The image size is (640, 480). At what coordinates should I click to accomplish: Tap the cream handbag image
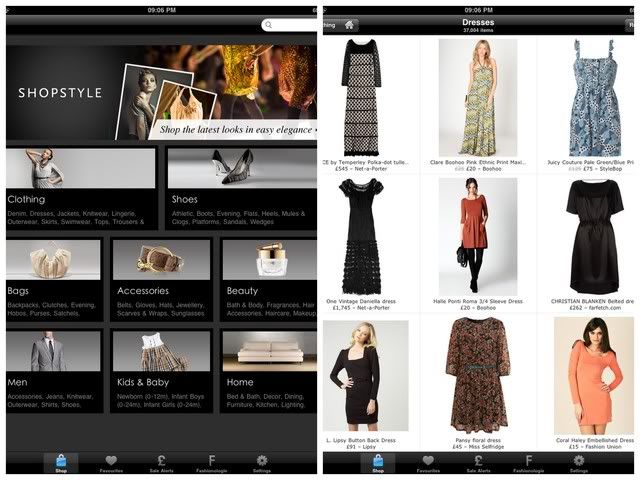point(53,260)
